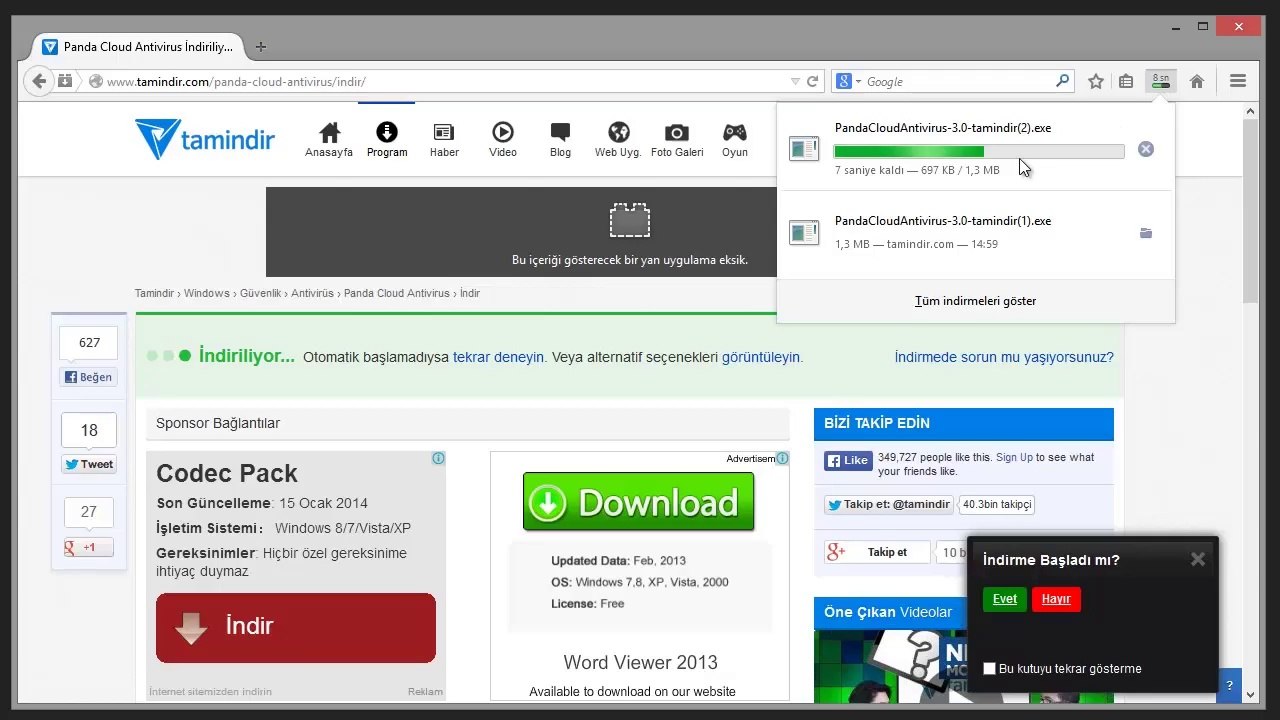Go to the browser home page icon
Image resolution: width=1280 pixels, height=720 pixels.
point(1196,82)
